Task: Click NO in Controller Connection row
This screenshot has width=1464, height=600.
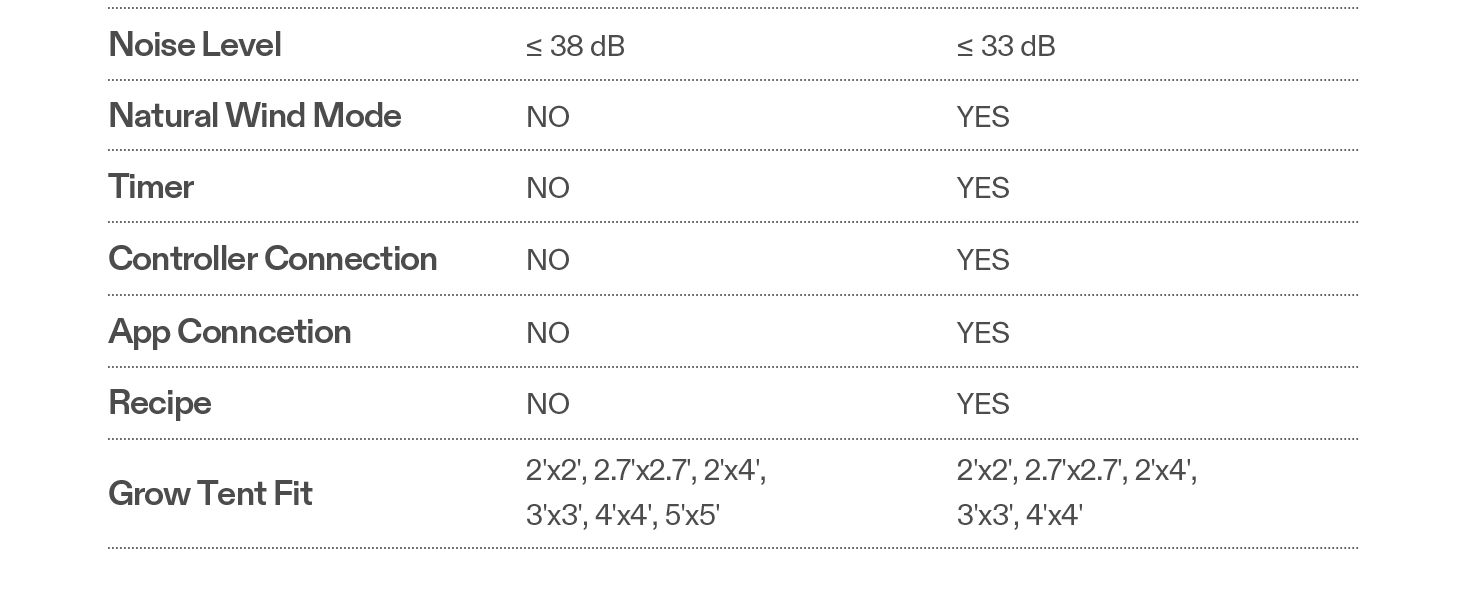Action: pos(548,261)
